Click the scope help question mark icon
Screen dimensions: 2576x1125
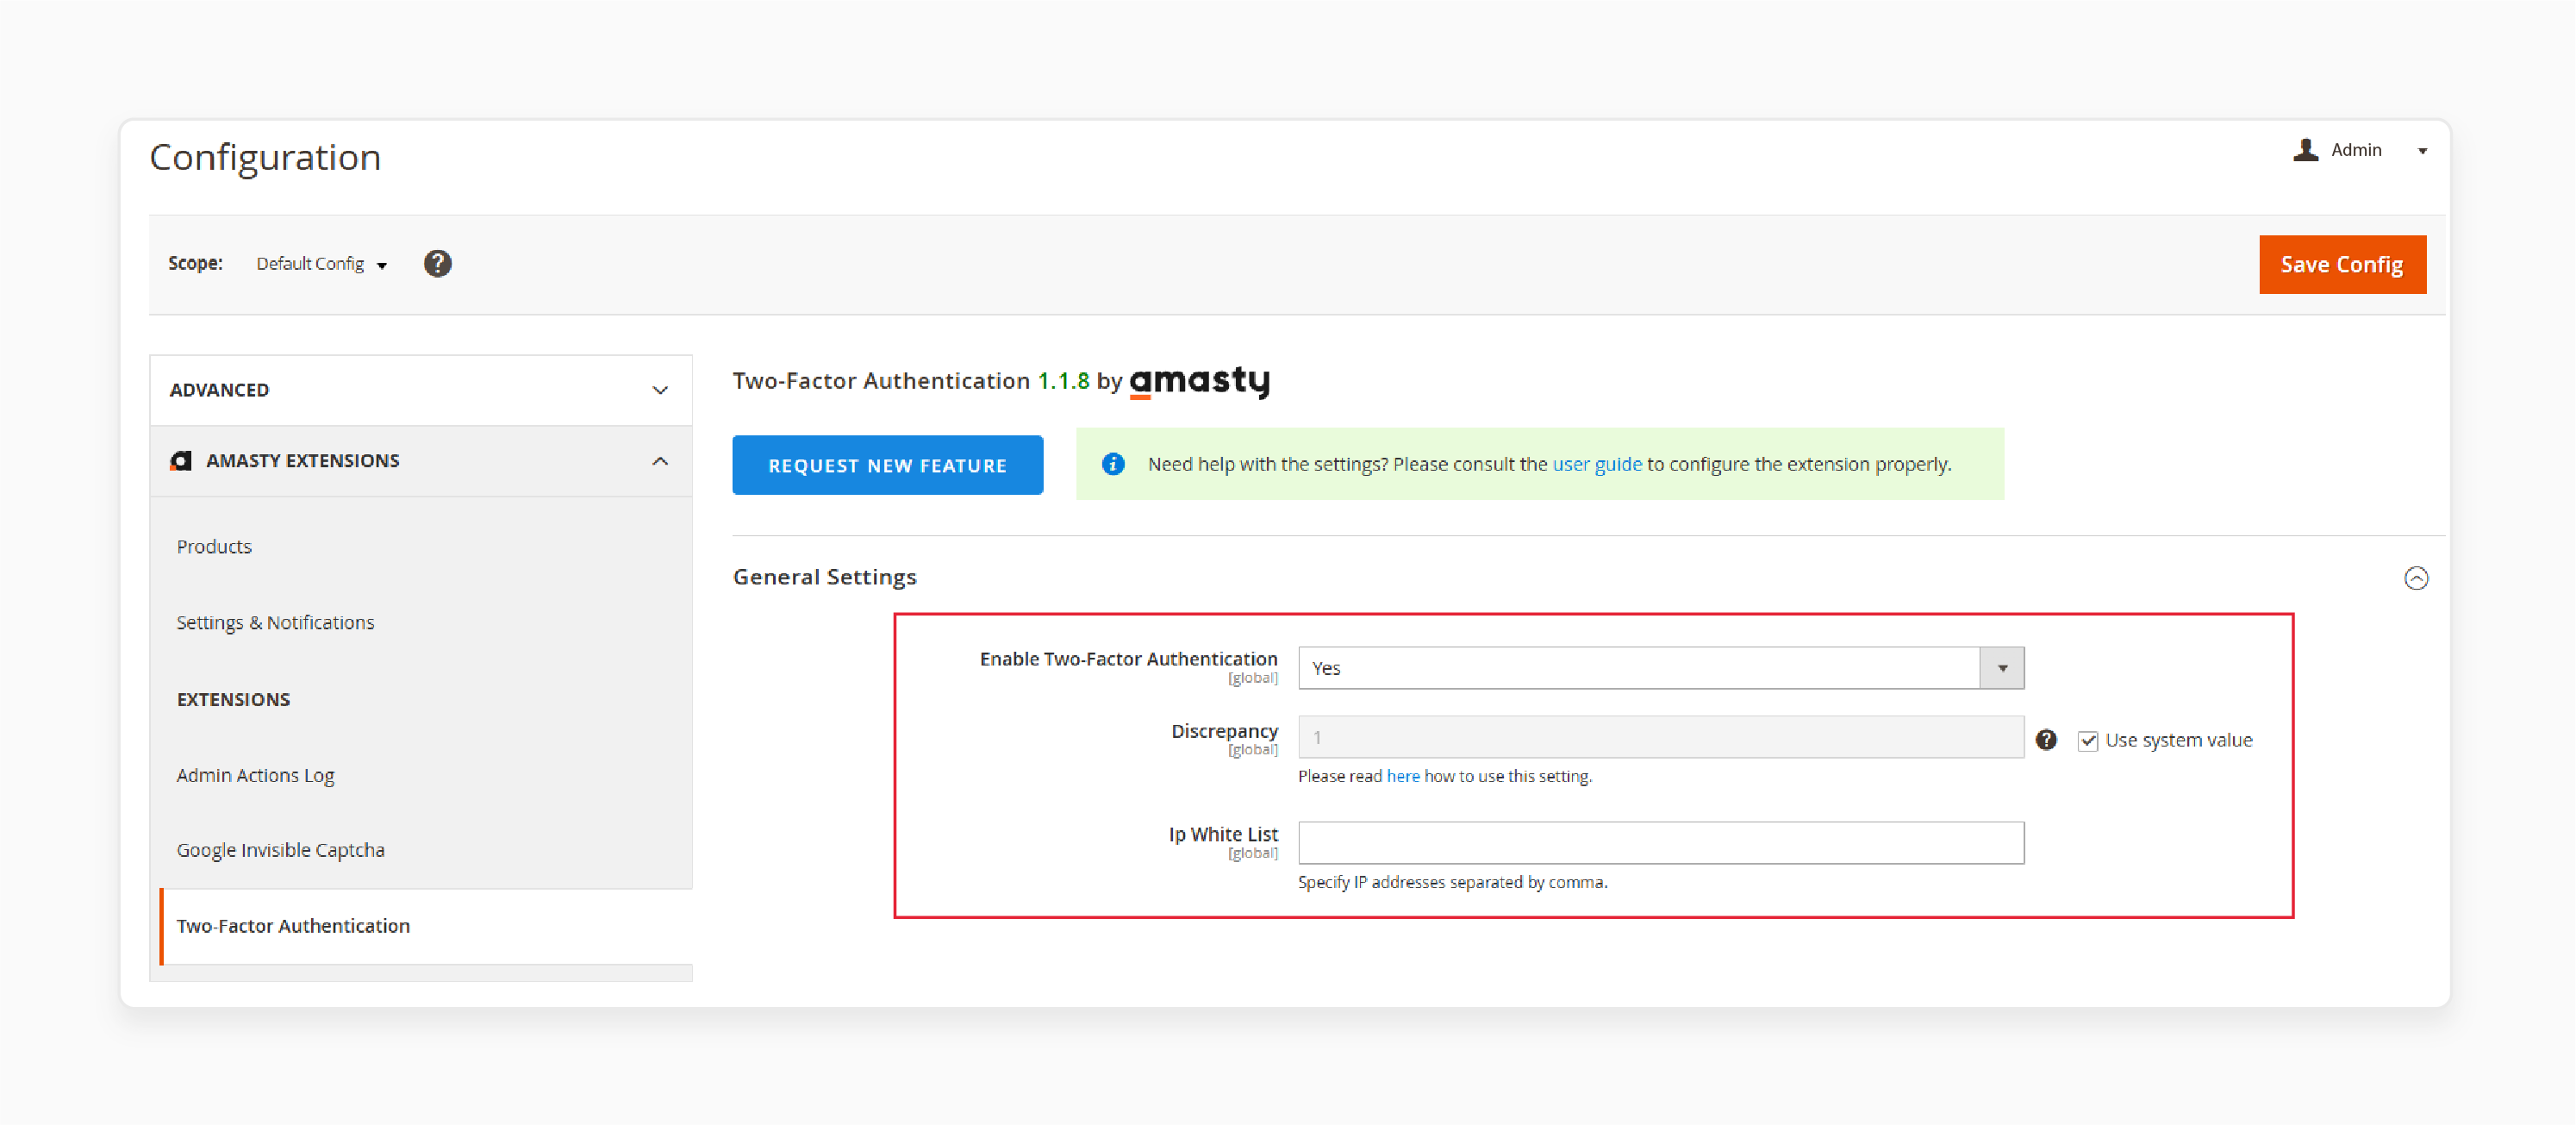[437, 264]
